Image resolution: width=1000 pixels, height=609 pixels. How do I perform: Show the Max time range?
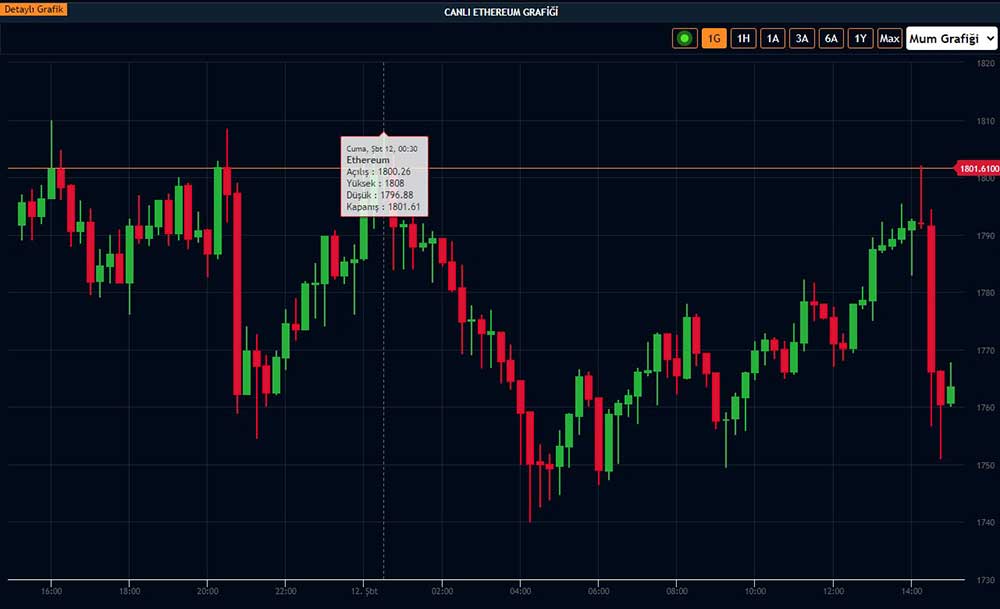(889, 38)
